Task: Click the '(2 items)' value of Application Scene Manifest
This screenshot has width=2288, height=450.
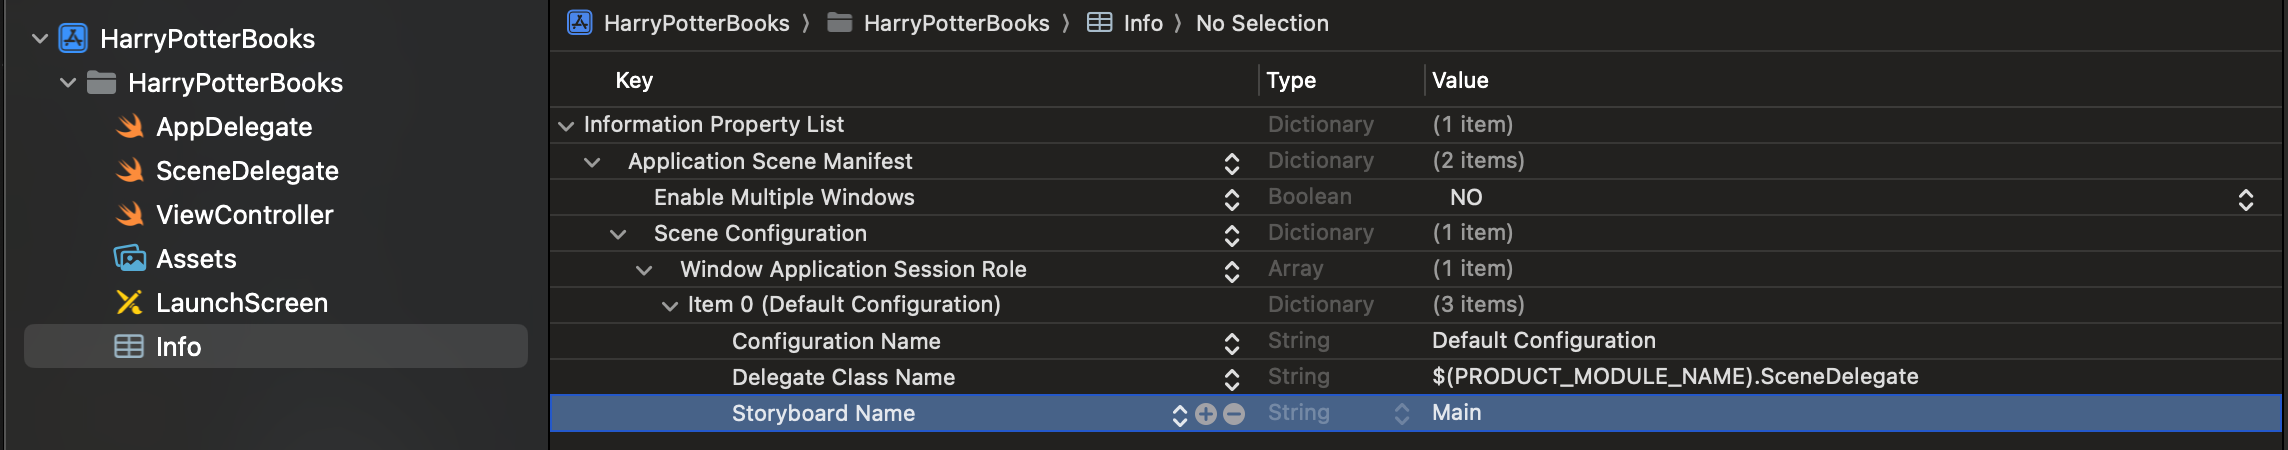Action: (x=1478, y=160)
